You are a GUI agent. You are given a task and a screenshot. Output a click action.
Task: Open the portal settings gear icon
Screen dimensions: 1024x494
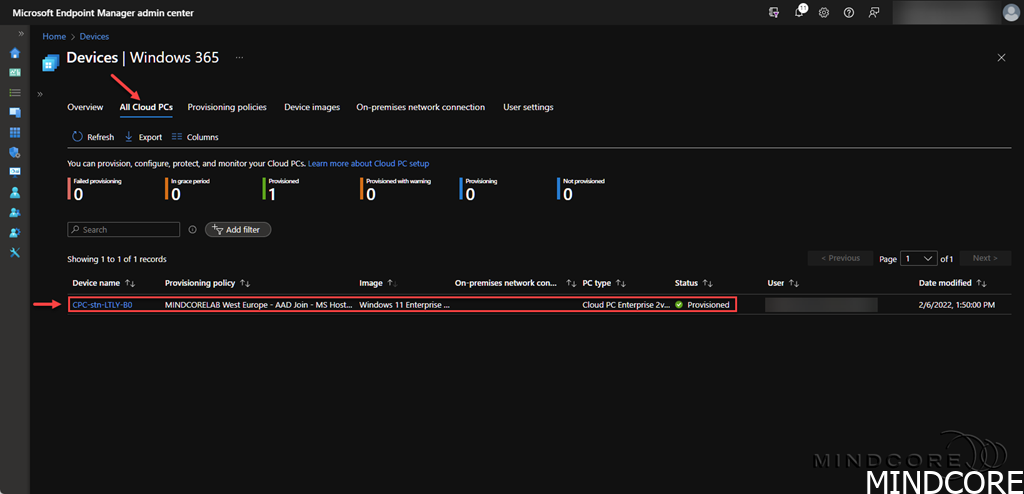pos(824,12)
